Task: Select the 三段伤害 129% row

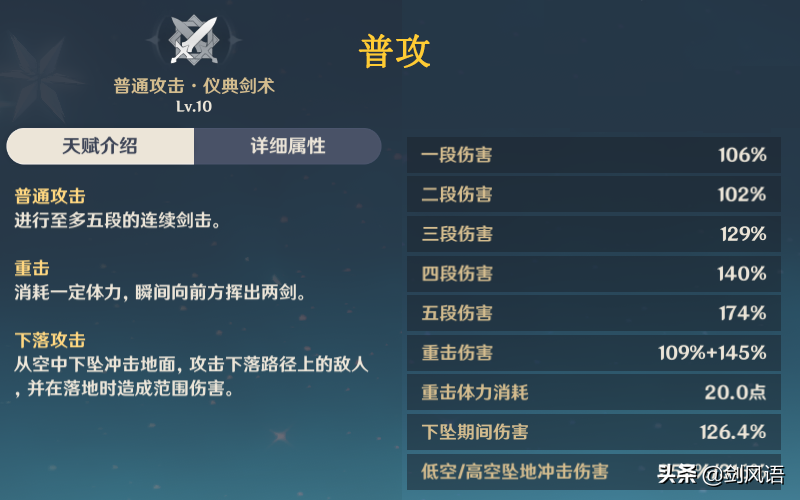Action: 594,234
